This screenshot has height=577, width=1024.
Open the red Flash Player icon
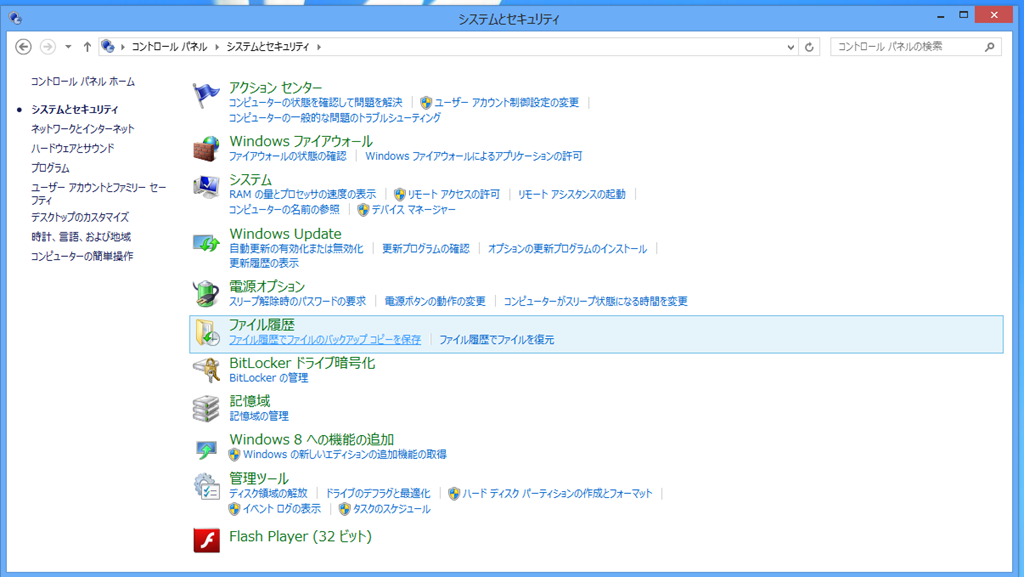point(206,540)
